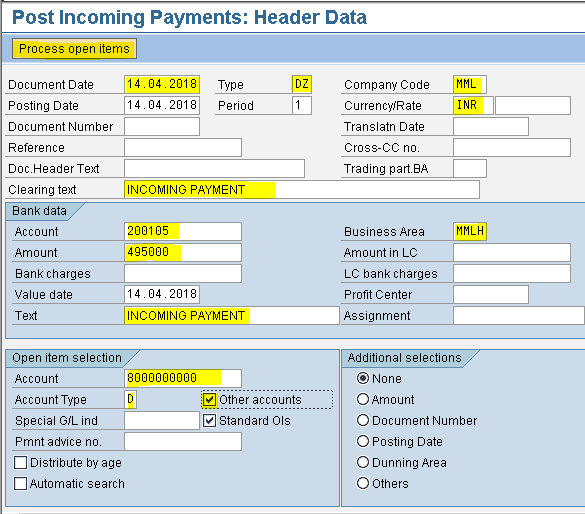Viewport: 585px width, 514px height.
Task: Click the Process open items button
Action: 74,49
